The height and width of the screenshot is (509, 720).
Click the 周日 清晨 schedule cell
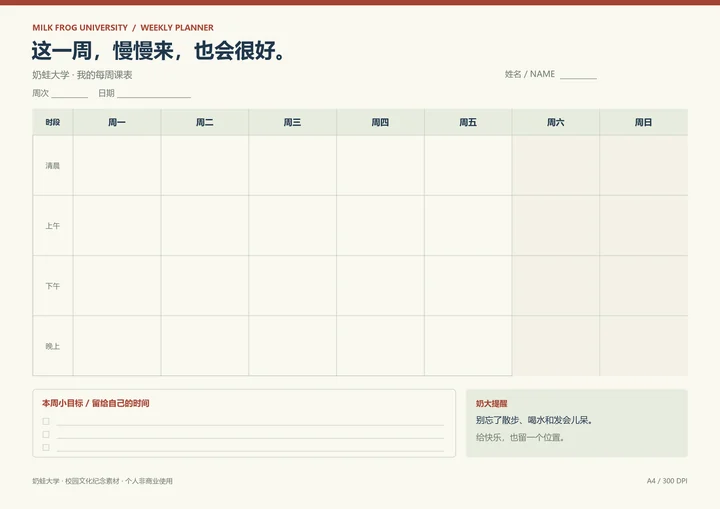coord(643,165)
